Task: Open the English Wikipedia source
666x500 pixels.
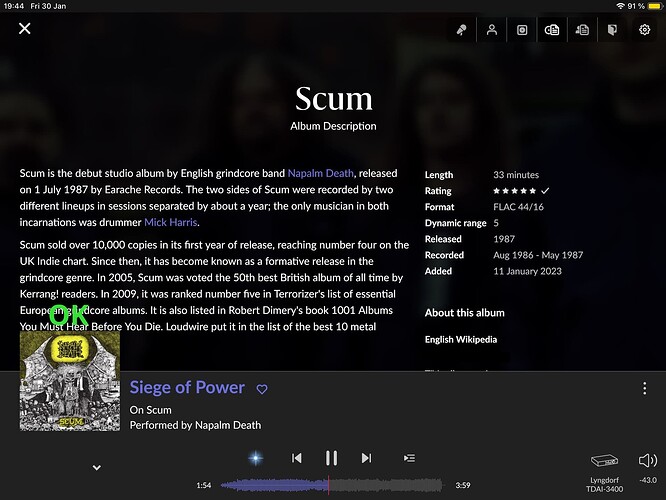Action: tap(461, 339)
